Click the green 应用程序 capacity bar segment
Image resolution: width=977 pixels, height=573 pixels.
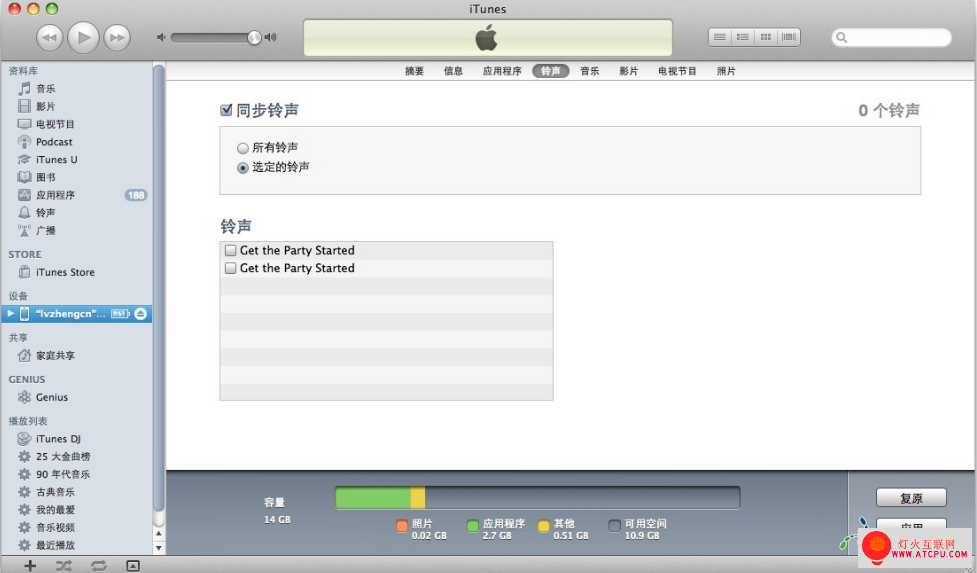click(373, 498)
